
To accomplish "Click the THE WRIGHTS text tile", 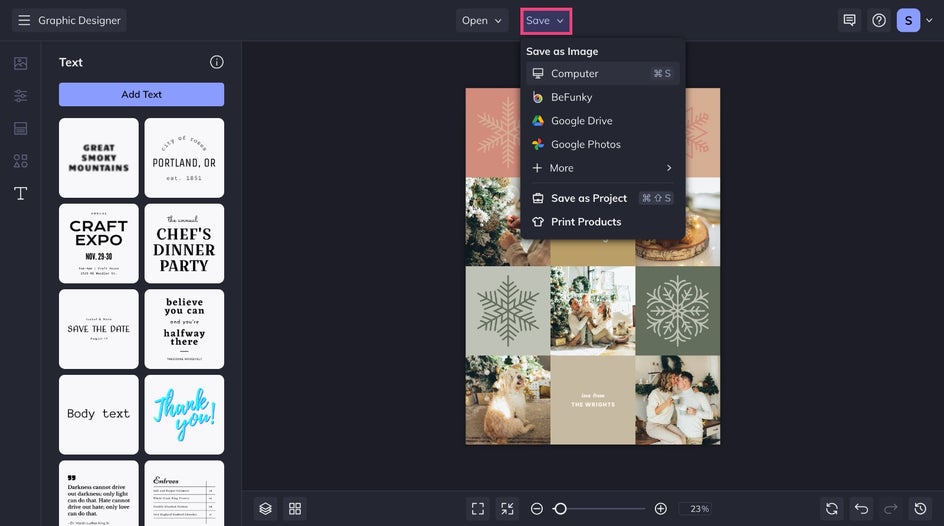I will 592,400.
